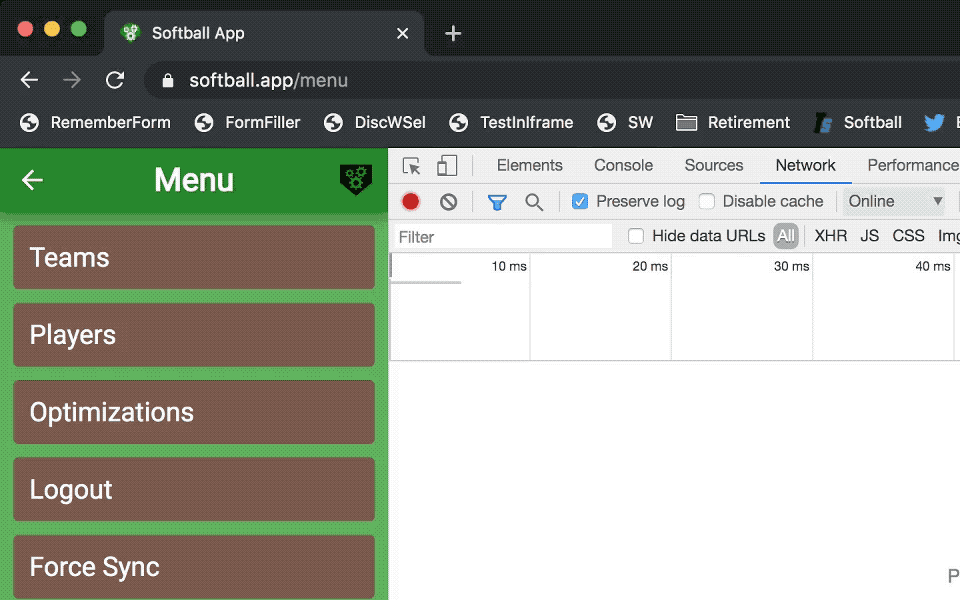Click the address bar URL
This screenshot has height=600, width=960.
tap(268, 80)
